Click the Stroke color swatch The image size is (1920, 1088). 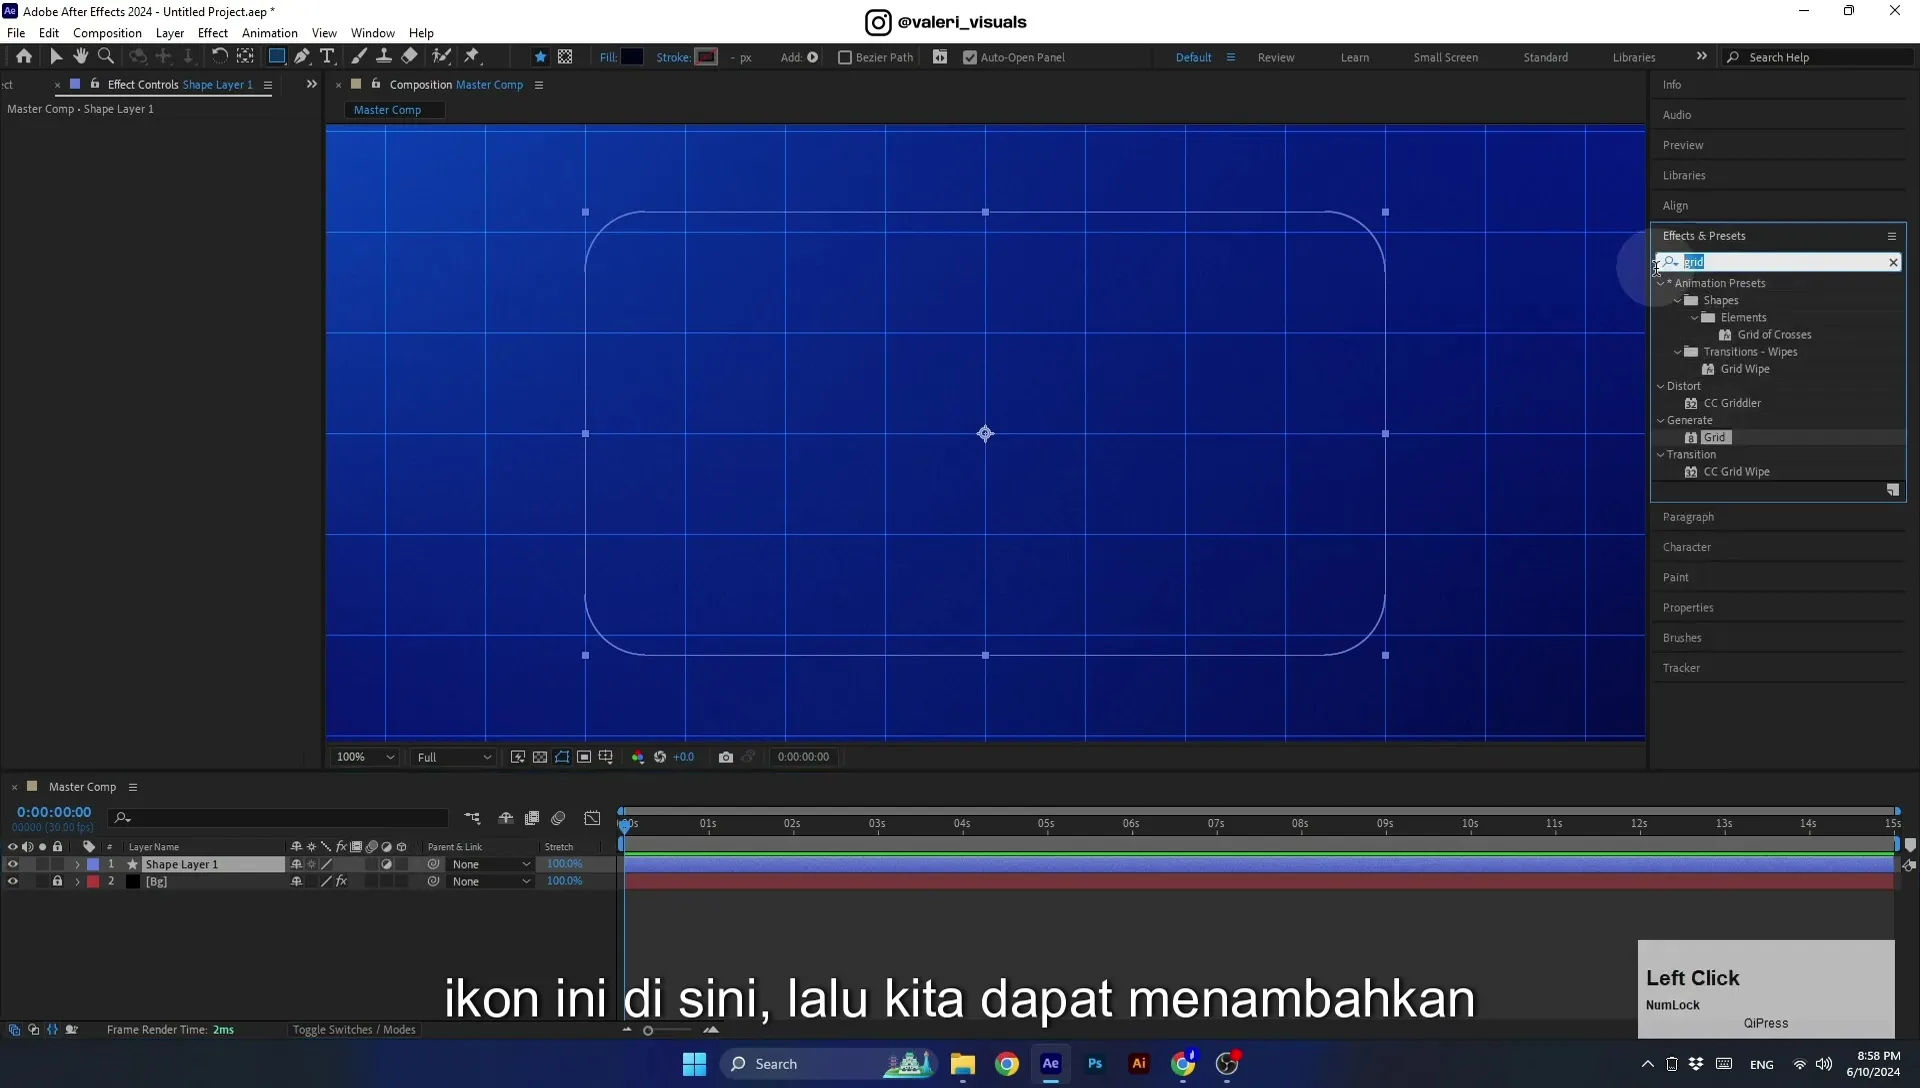click(707, 57)
